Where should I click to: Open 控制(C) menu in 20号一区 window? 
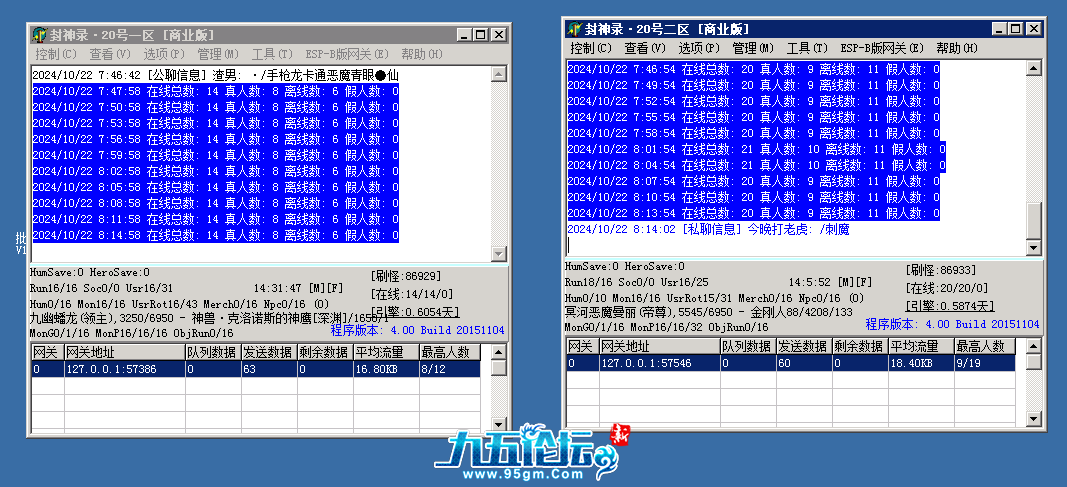[55, 54]
